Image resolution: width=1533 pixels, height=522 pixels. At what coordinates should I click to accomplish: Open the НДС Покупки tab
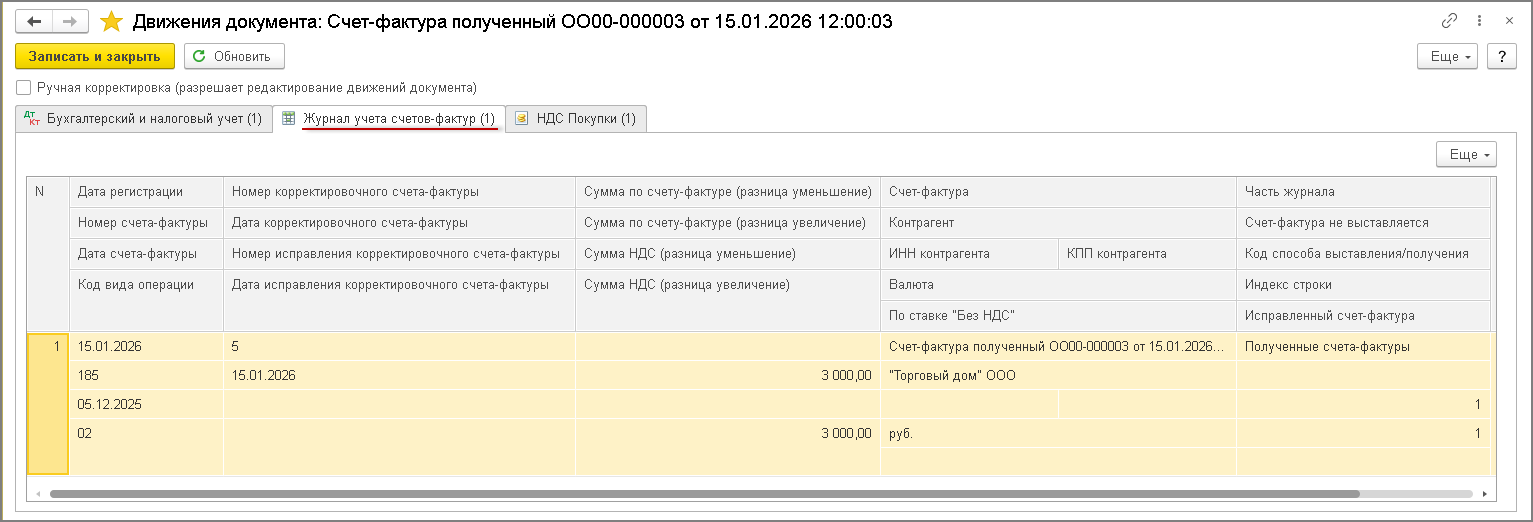(576, 119)
